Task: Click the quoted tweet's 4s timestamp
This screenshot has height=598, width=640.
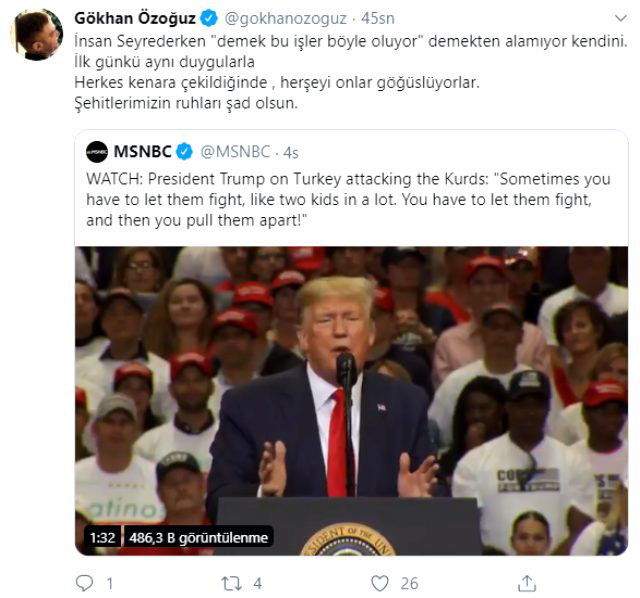Action: 291,153
